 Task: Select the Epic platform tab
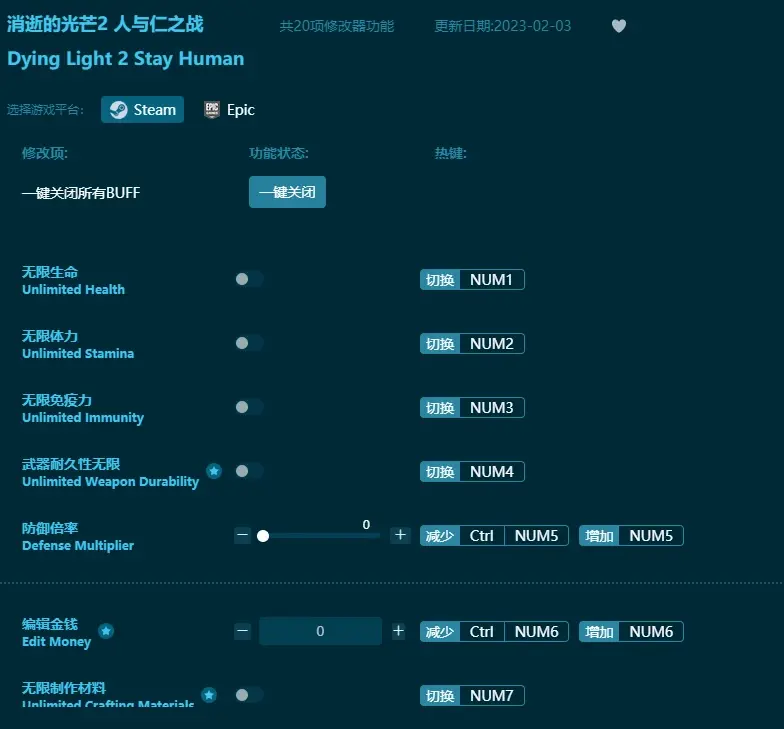pyautogui.click(x=230, y=110)
